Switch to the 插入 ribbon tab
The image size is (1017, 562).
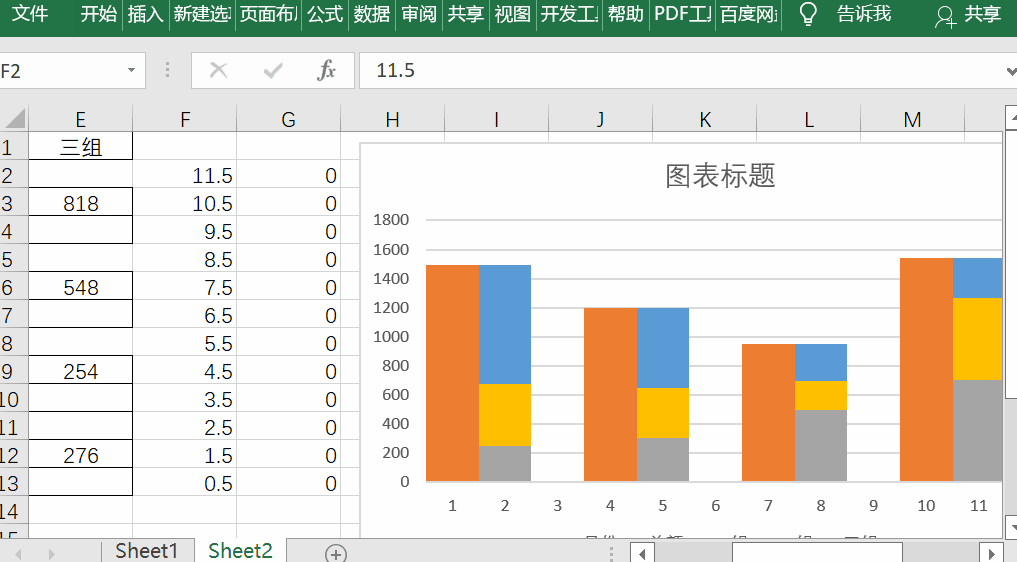[x=145, y=14]
